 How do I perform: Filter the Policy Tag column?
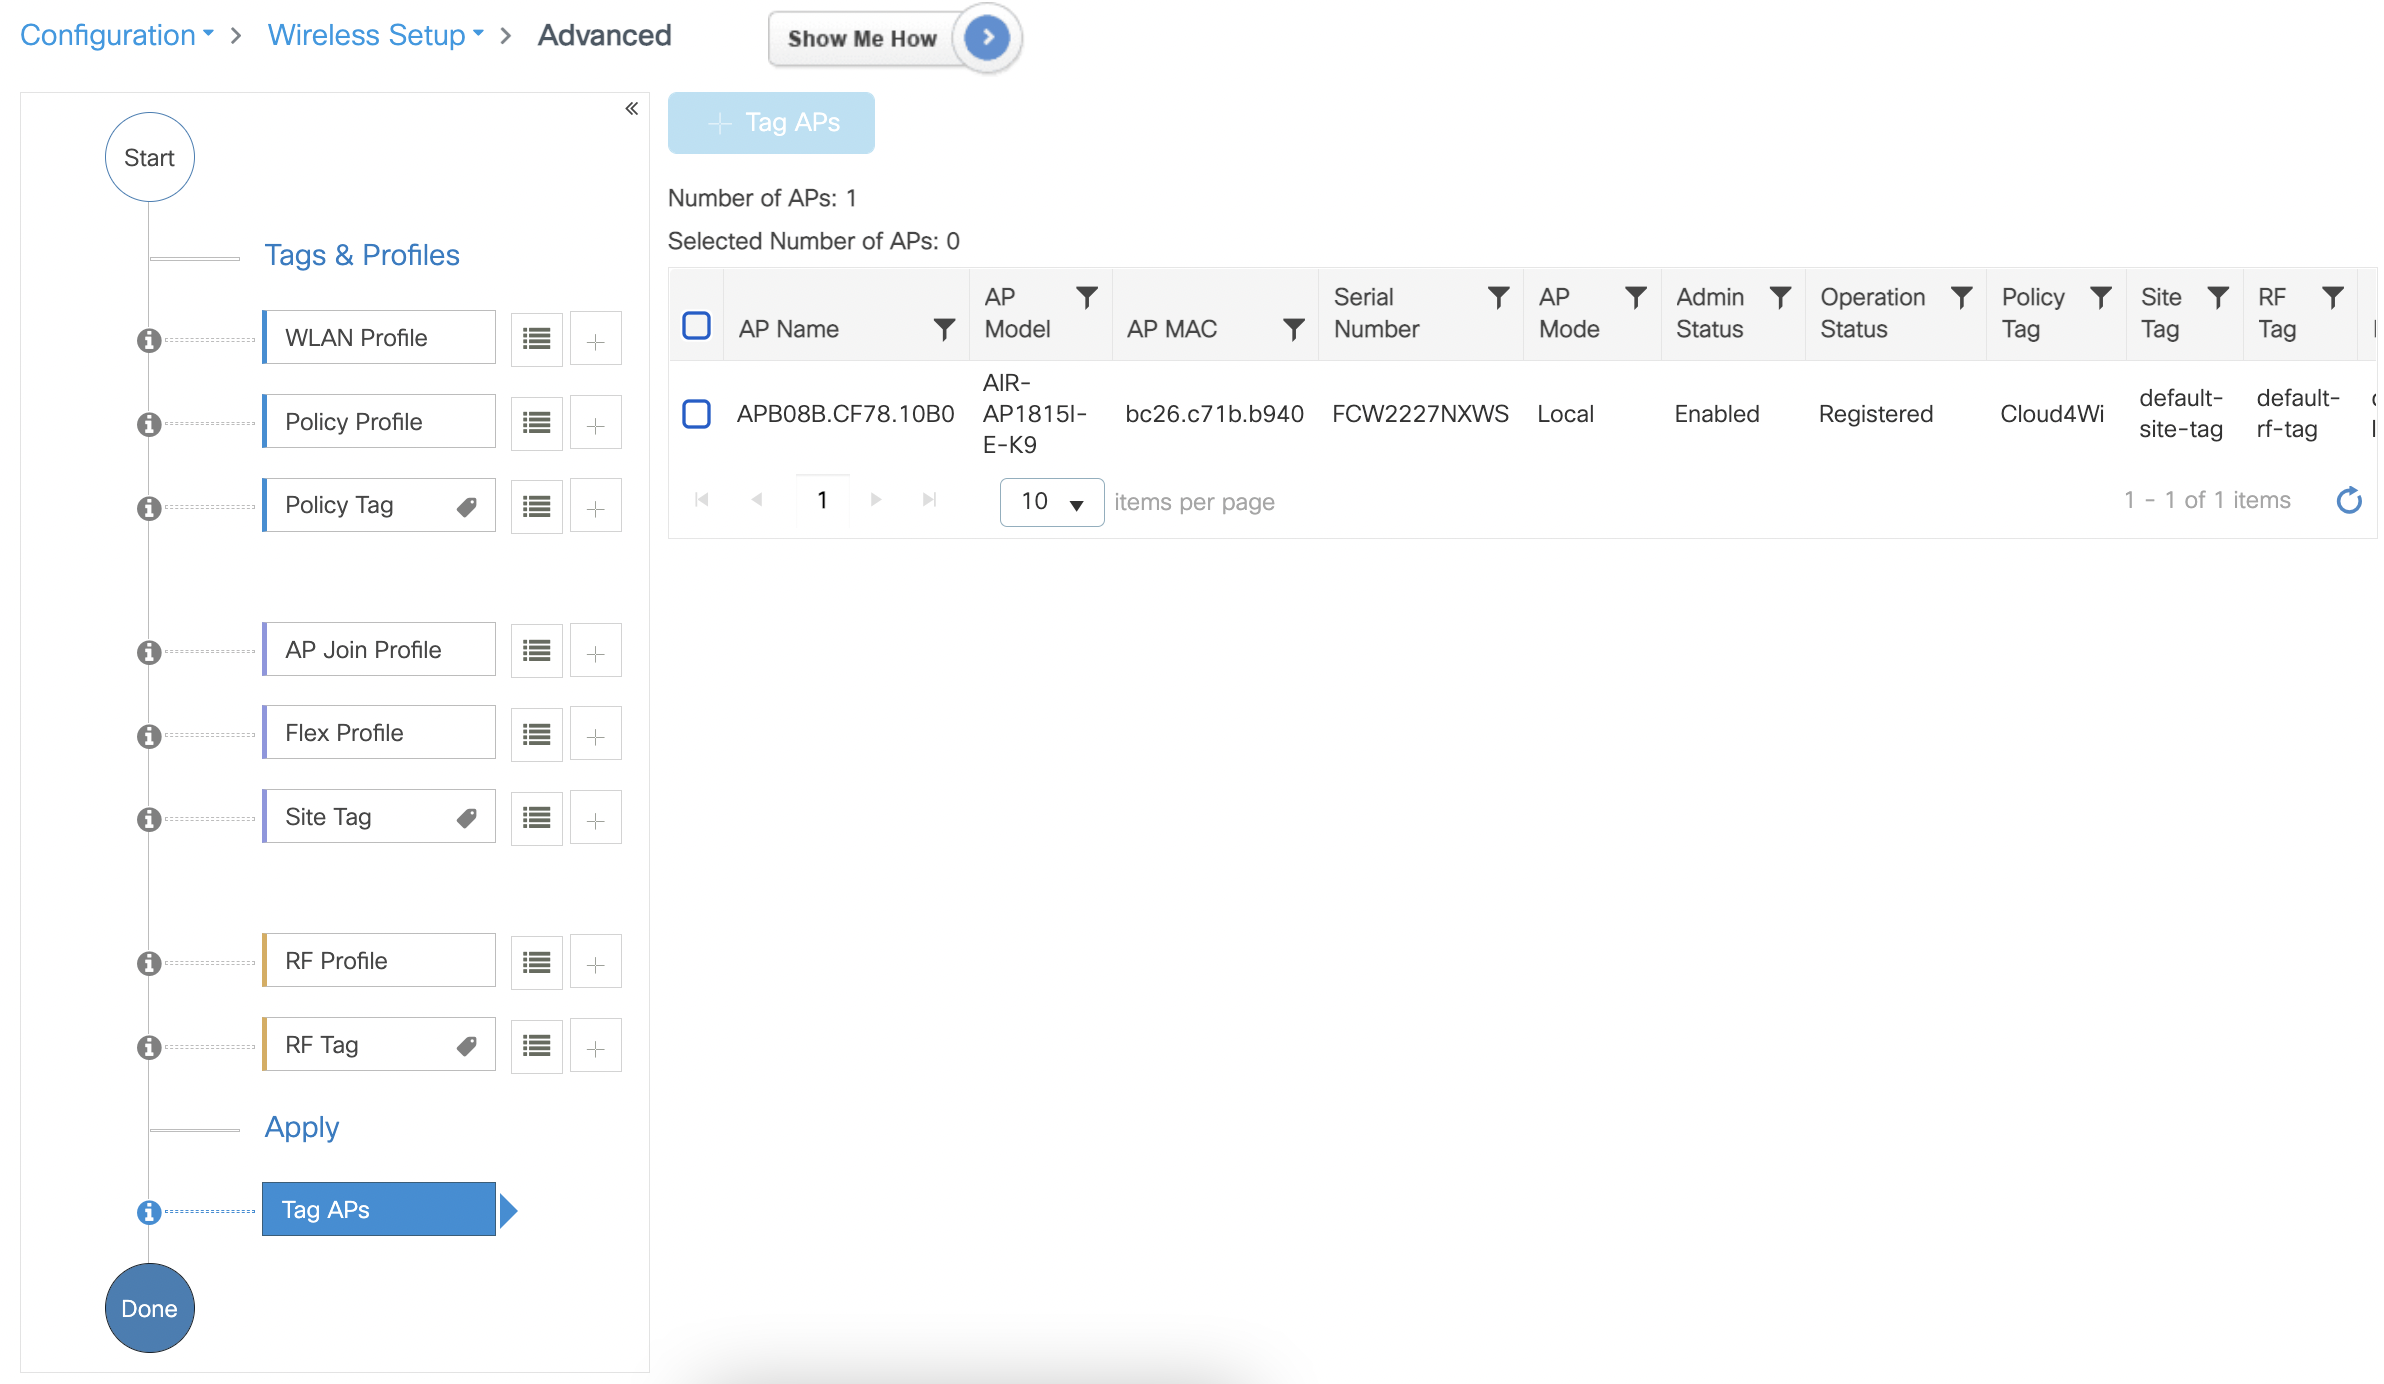click(2101, 297)
